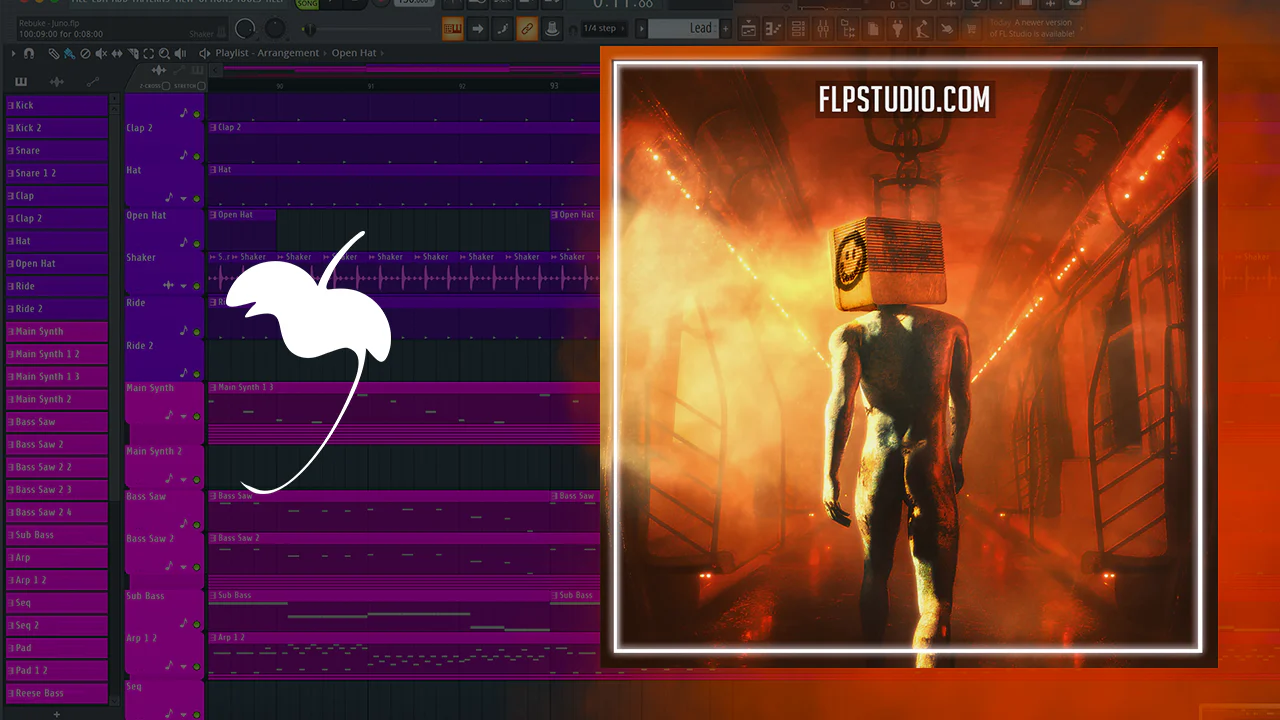Screen dimensions: 1280x720
Task: Open the Channel rack view icon in top toolbar
Action: pos(798,28)
